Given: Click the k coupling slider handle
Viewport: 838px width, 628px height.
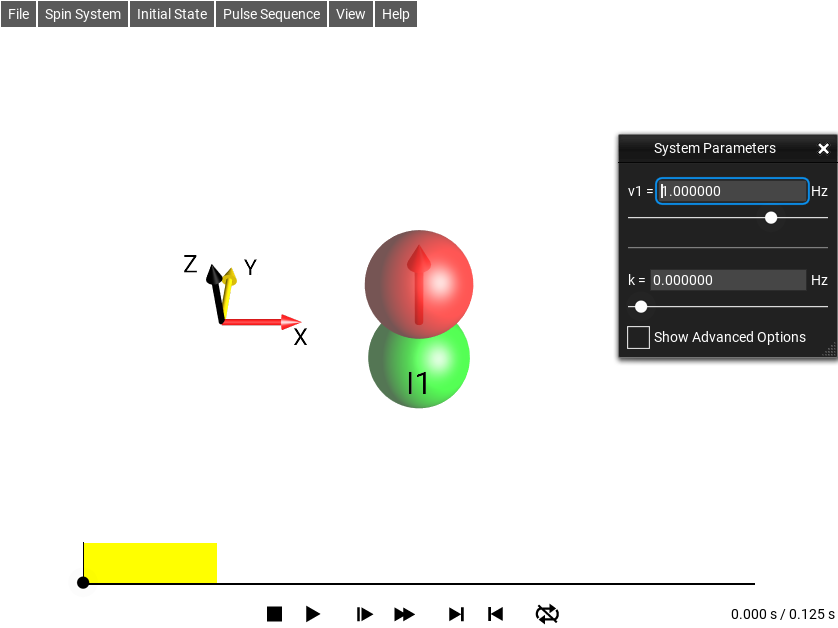Looking at the screenshot, I should [641, 306].
